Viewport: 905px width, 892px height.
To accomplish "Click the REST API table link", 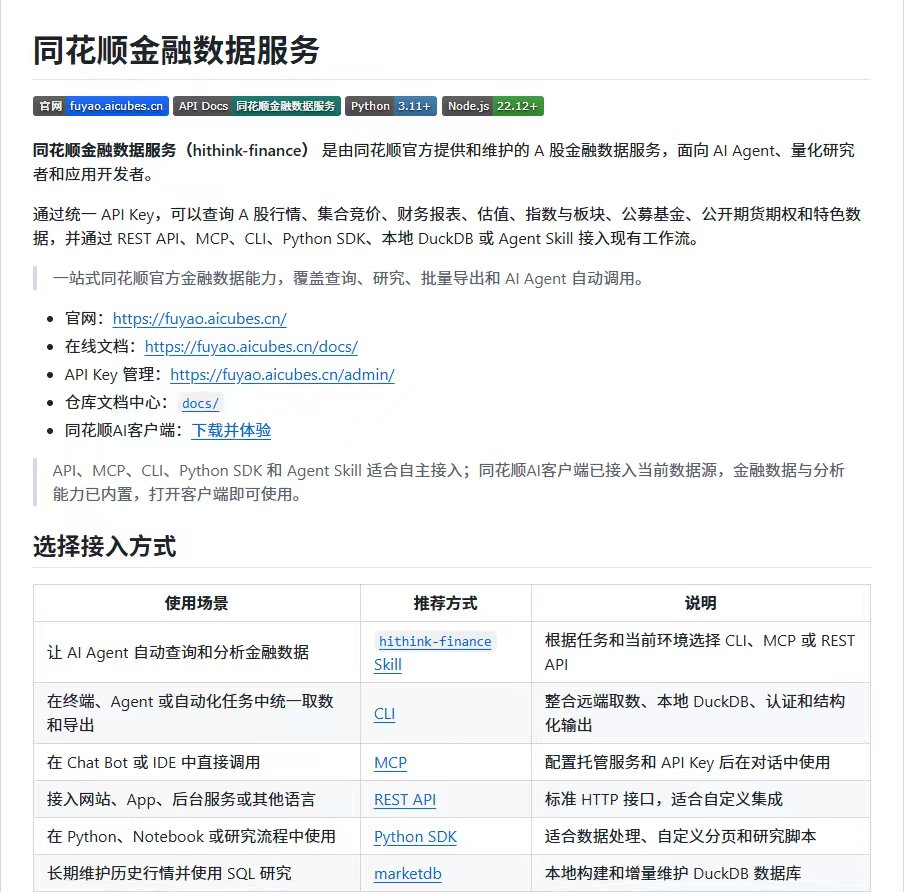I will tap(405, 800).
